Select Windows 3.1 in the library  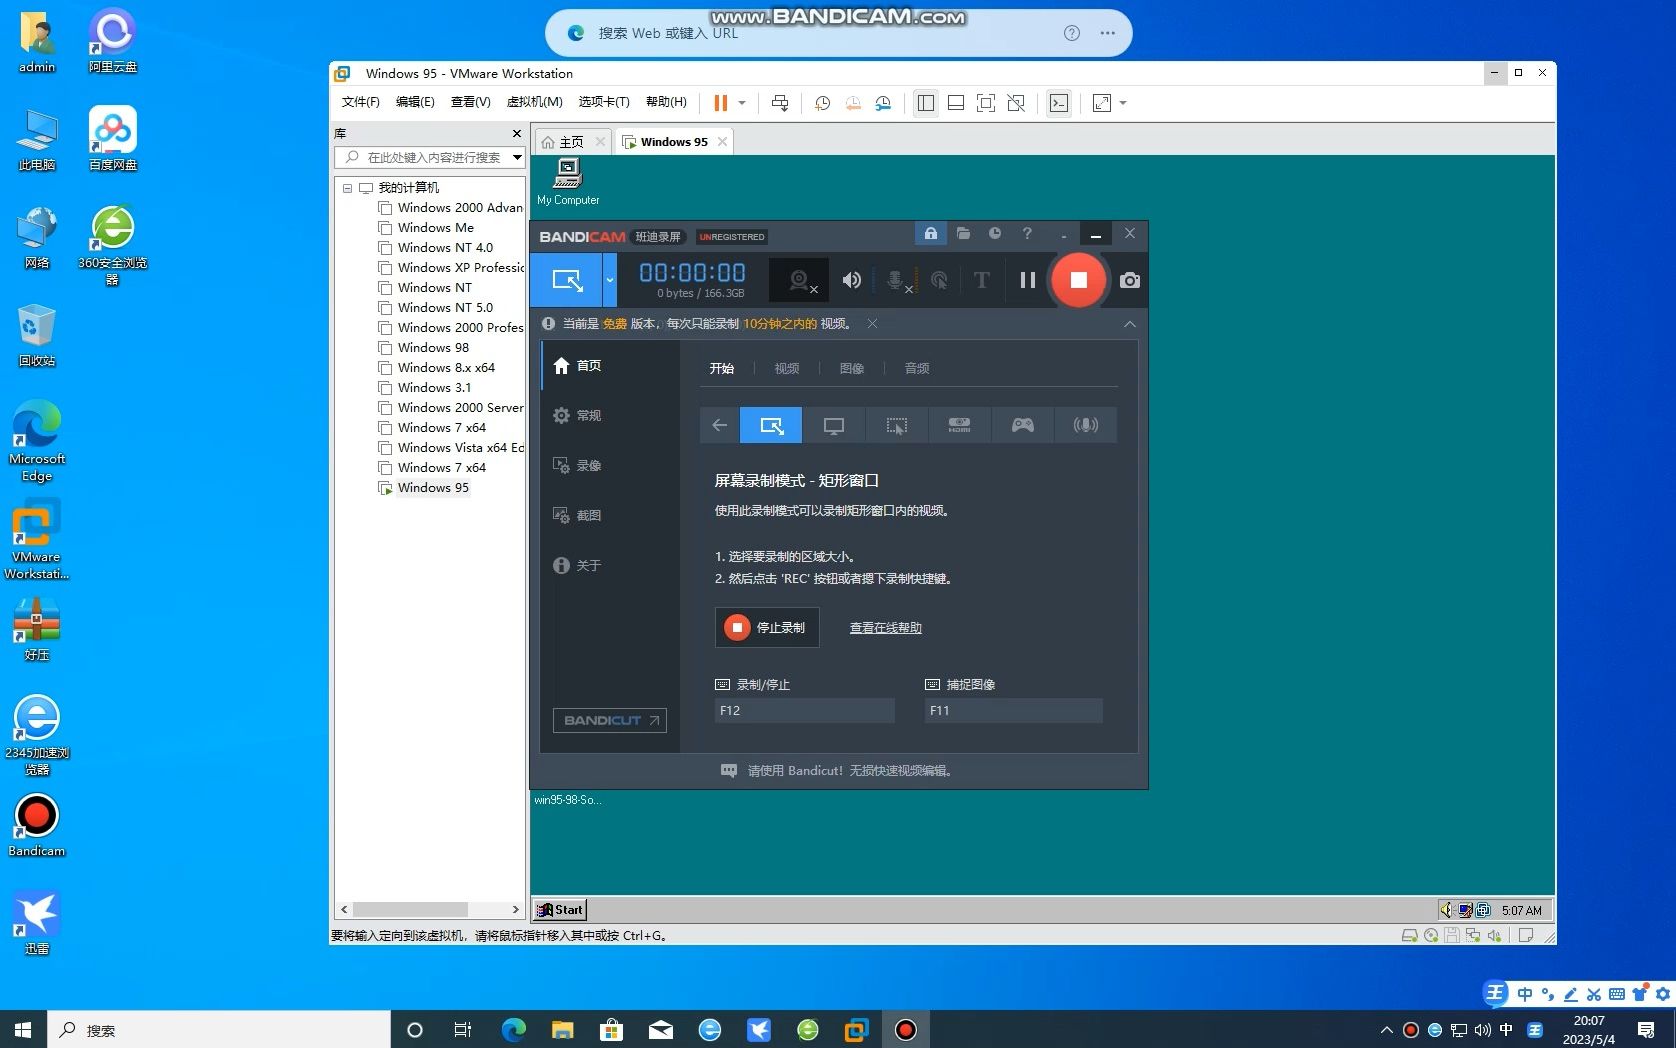tap(434, 388)
